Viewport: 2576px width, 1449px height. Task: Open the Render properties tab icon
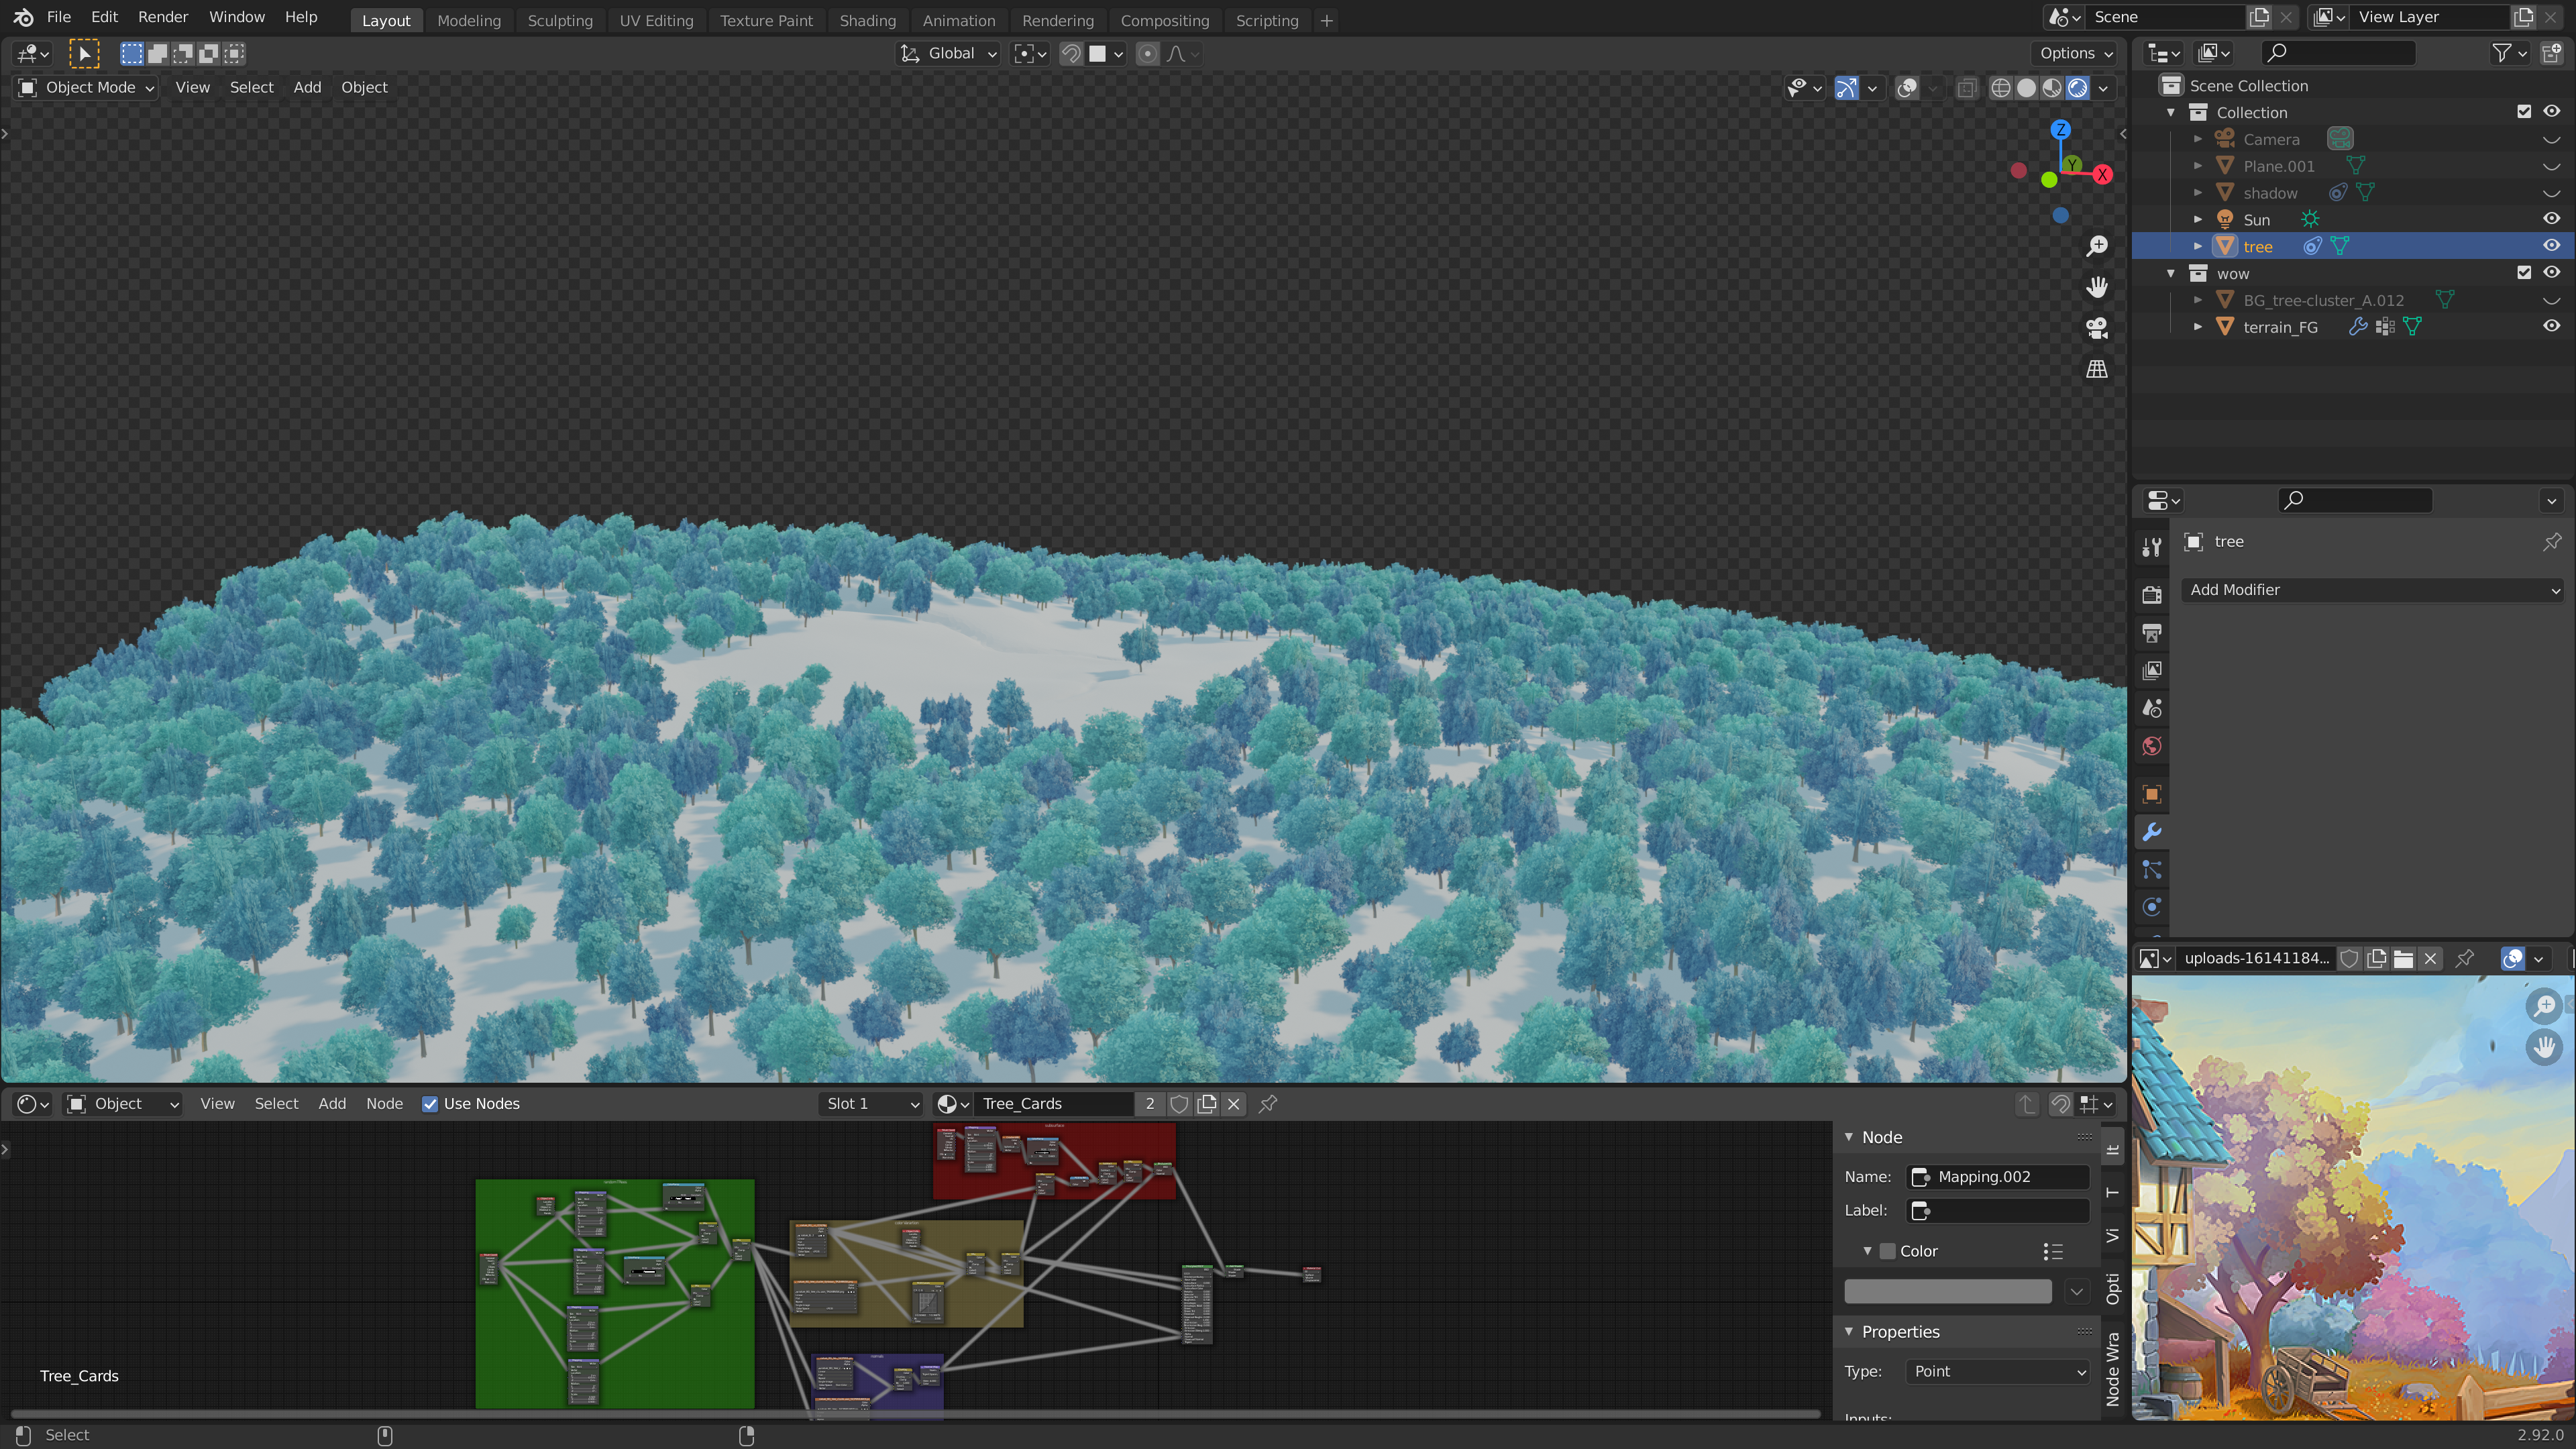tap(2152, 595)
